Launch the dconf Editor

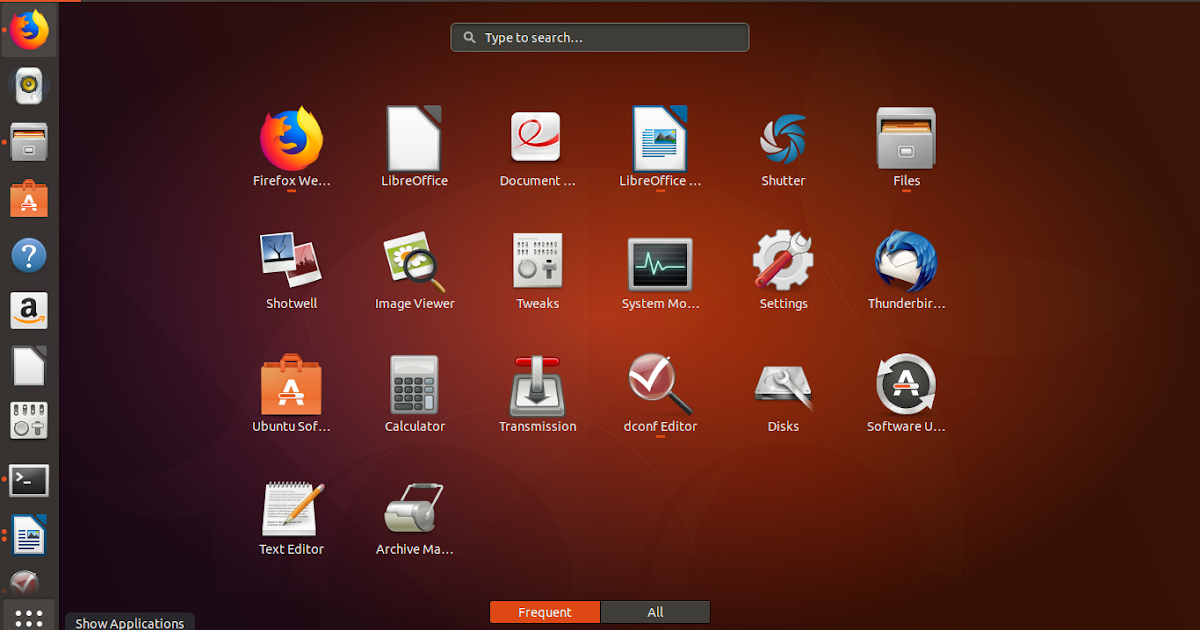tap(660, 385)
